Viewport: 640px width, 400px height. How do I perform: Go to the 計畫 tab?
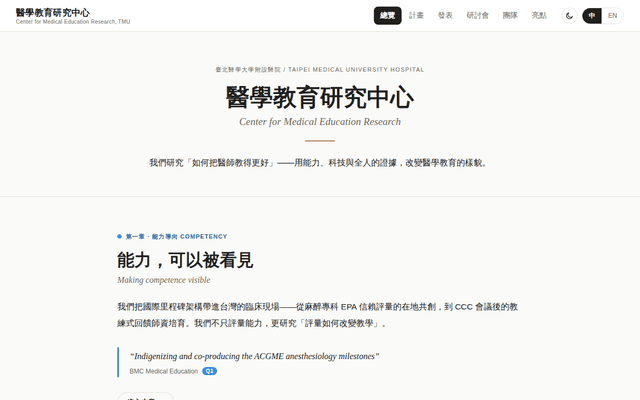point(416,16)
